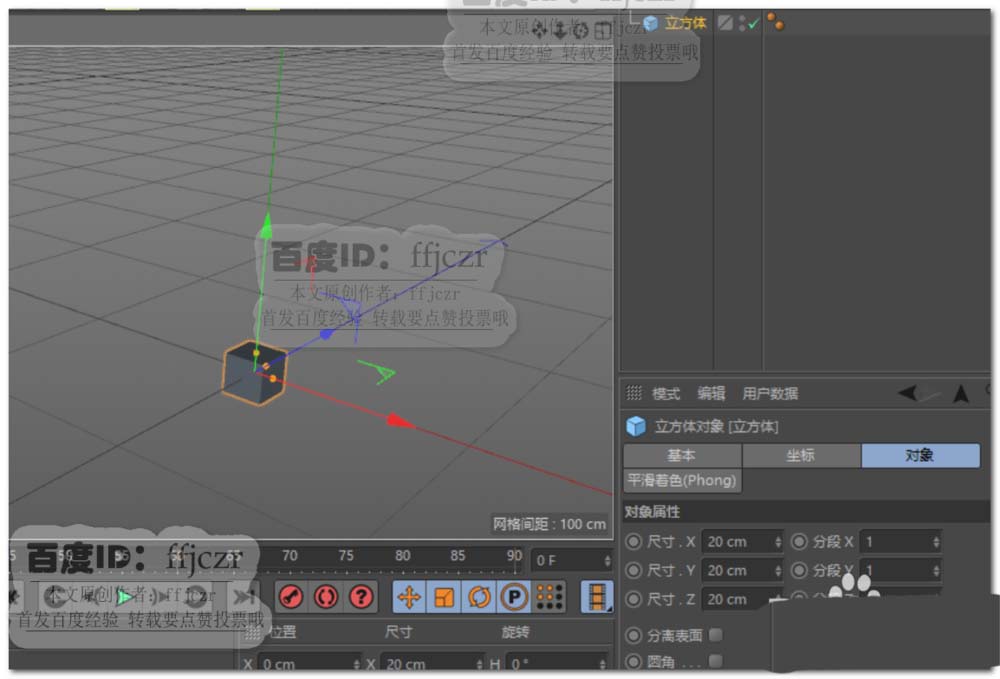Click the current frame 0 F field

point(571,560)
